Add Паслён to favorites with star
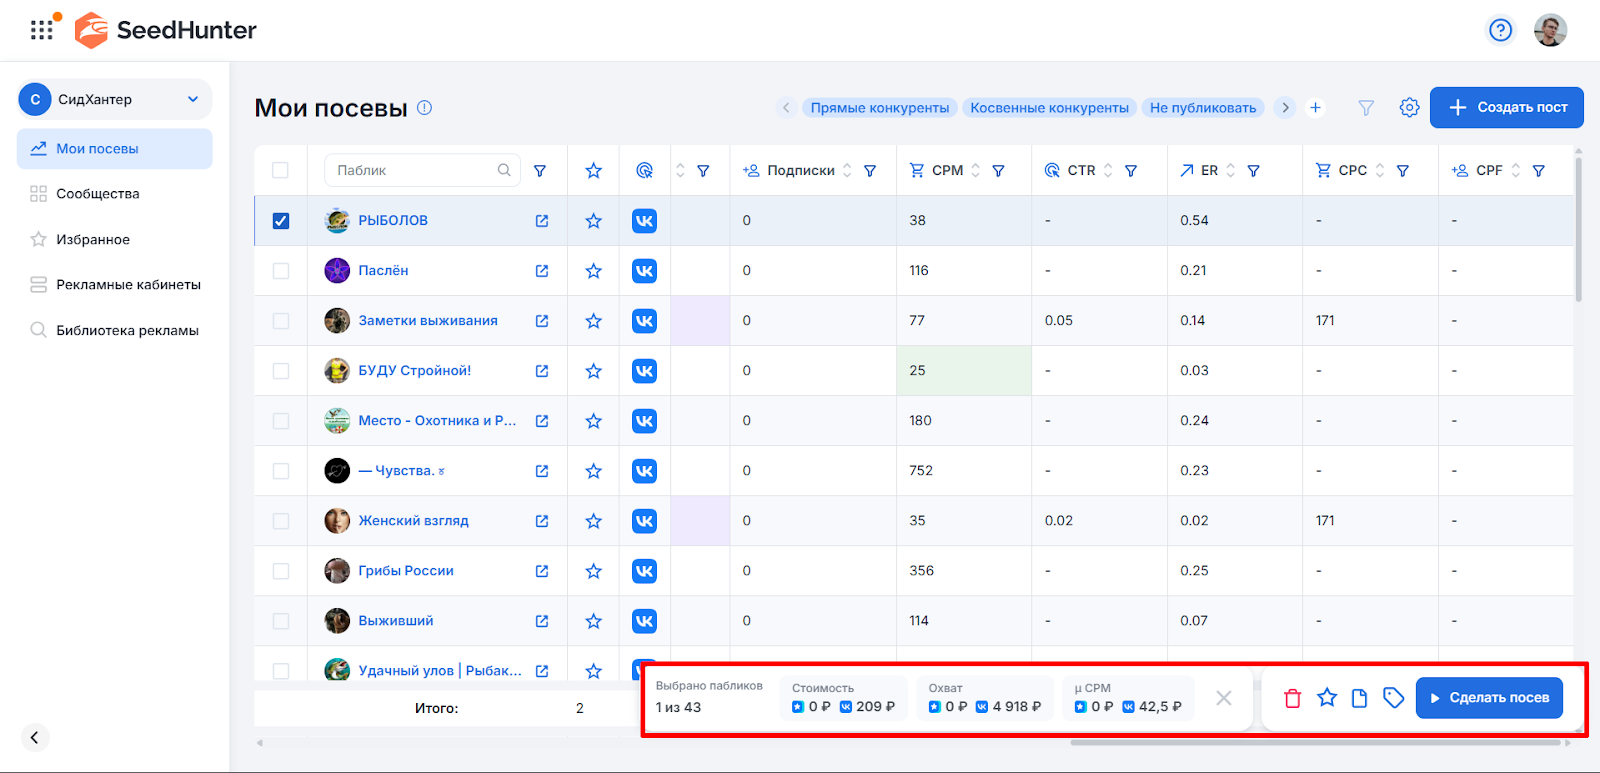 click(x=593, y=271)
